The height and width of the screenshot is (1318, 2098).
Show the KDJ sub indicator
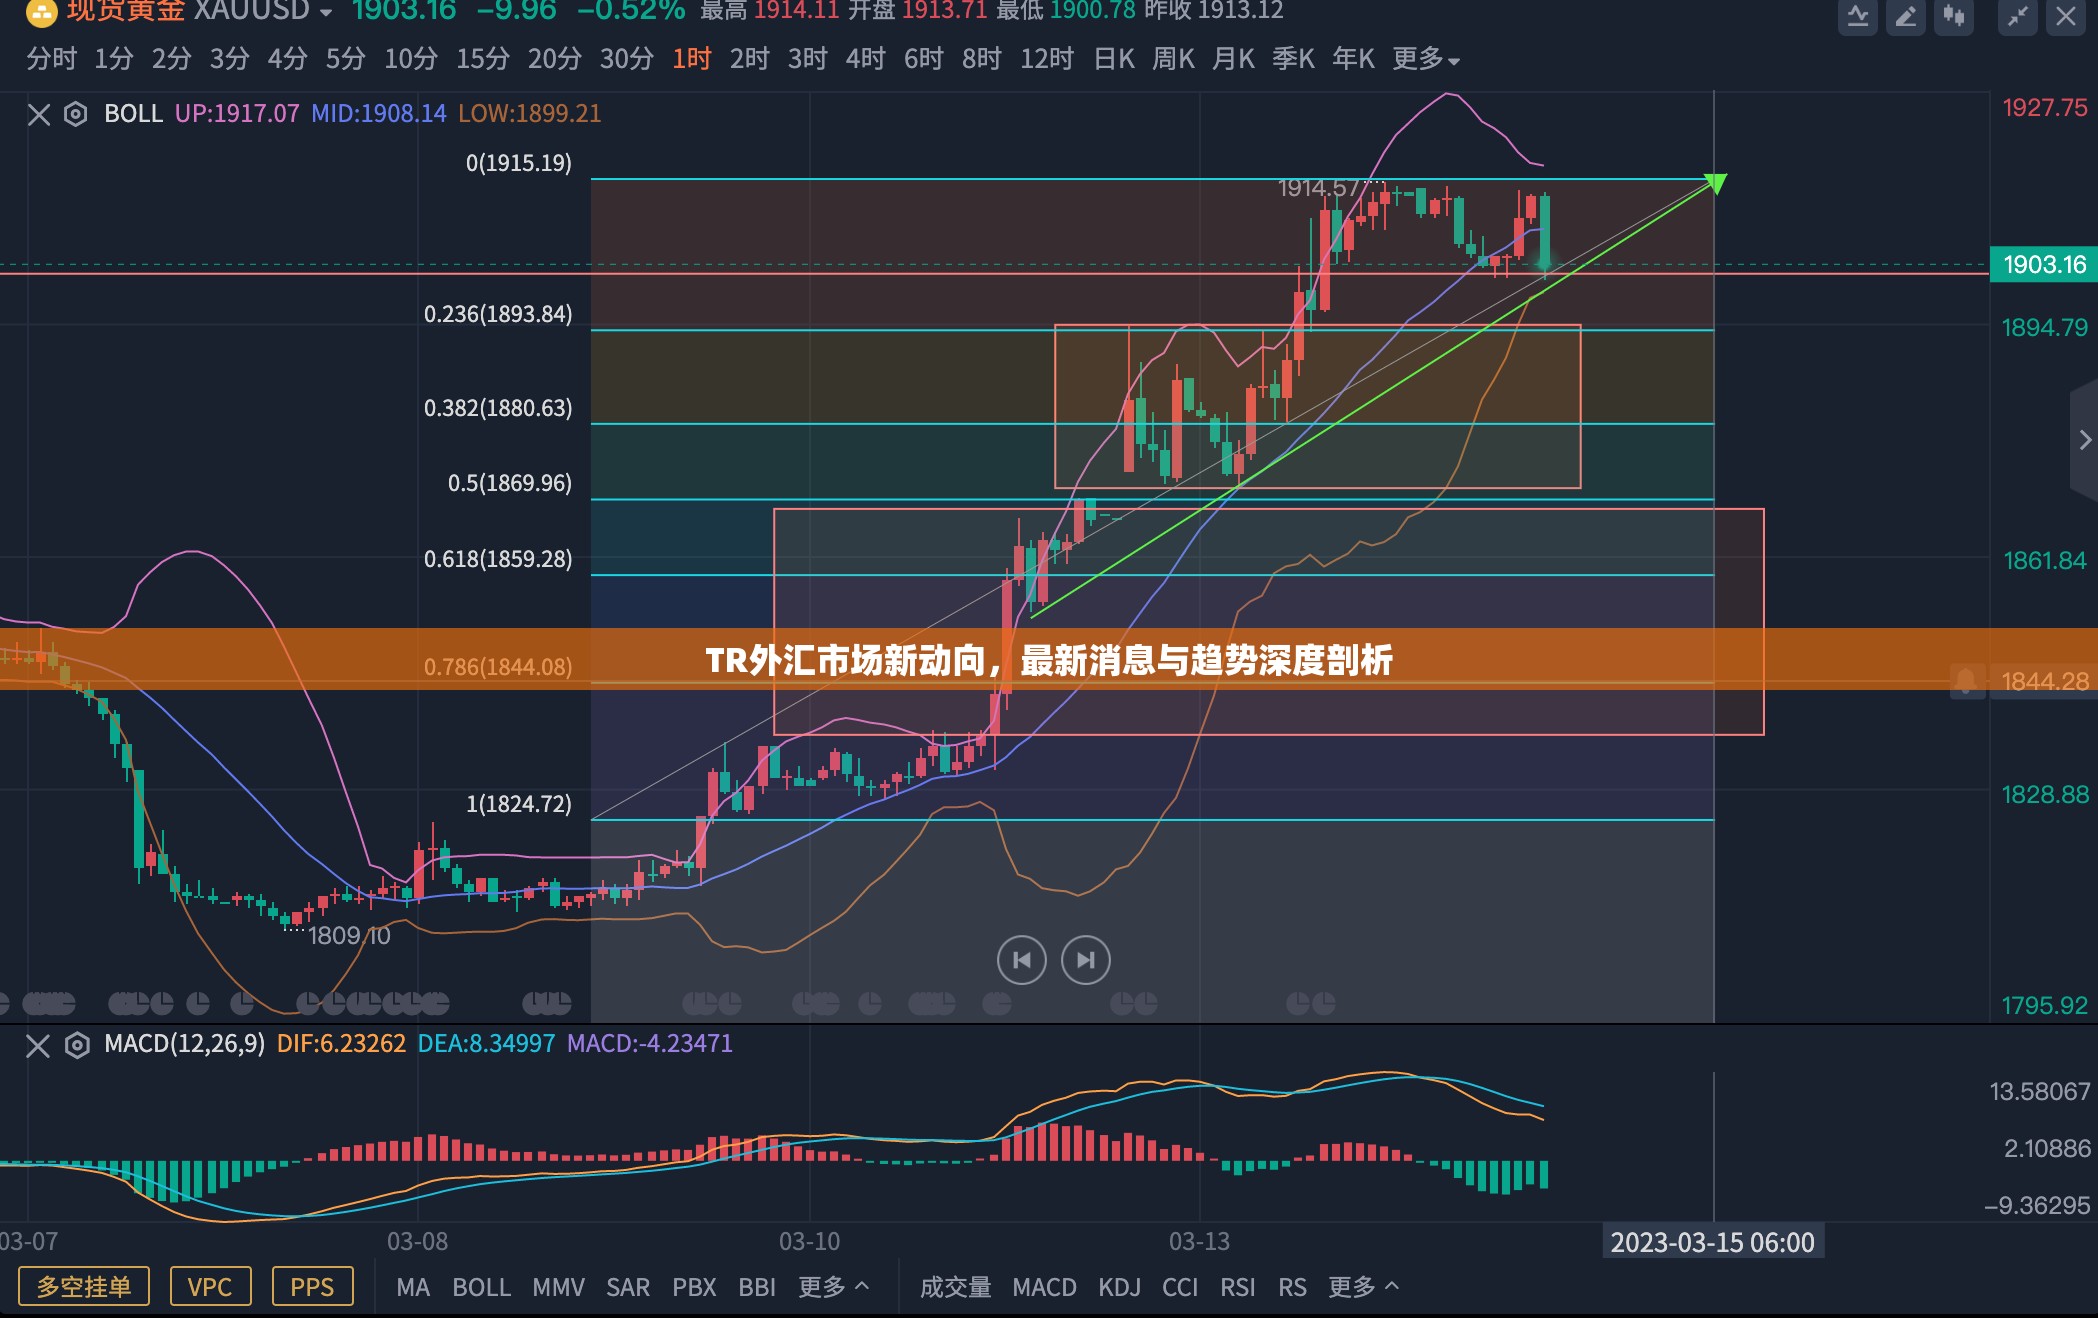1119,1287
